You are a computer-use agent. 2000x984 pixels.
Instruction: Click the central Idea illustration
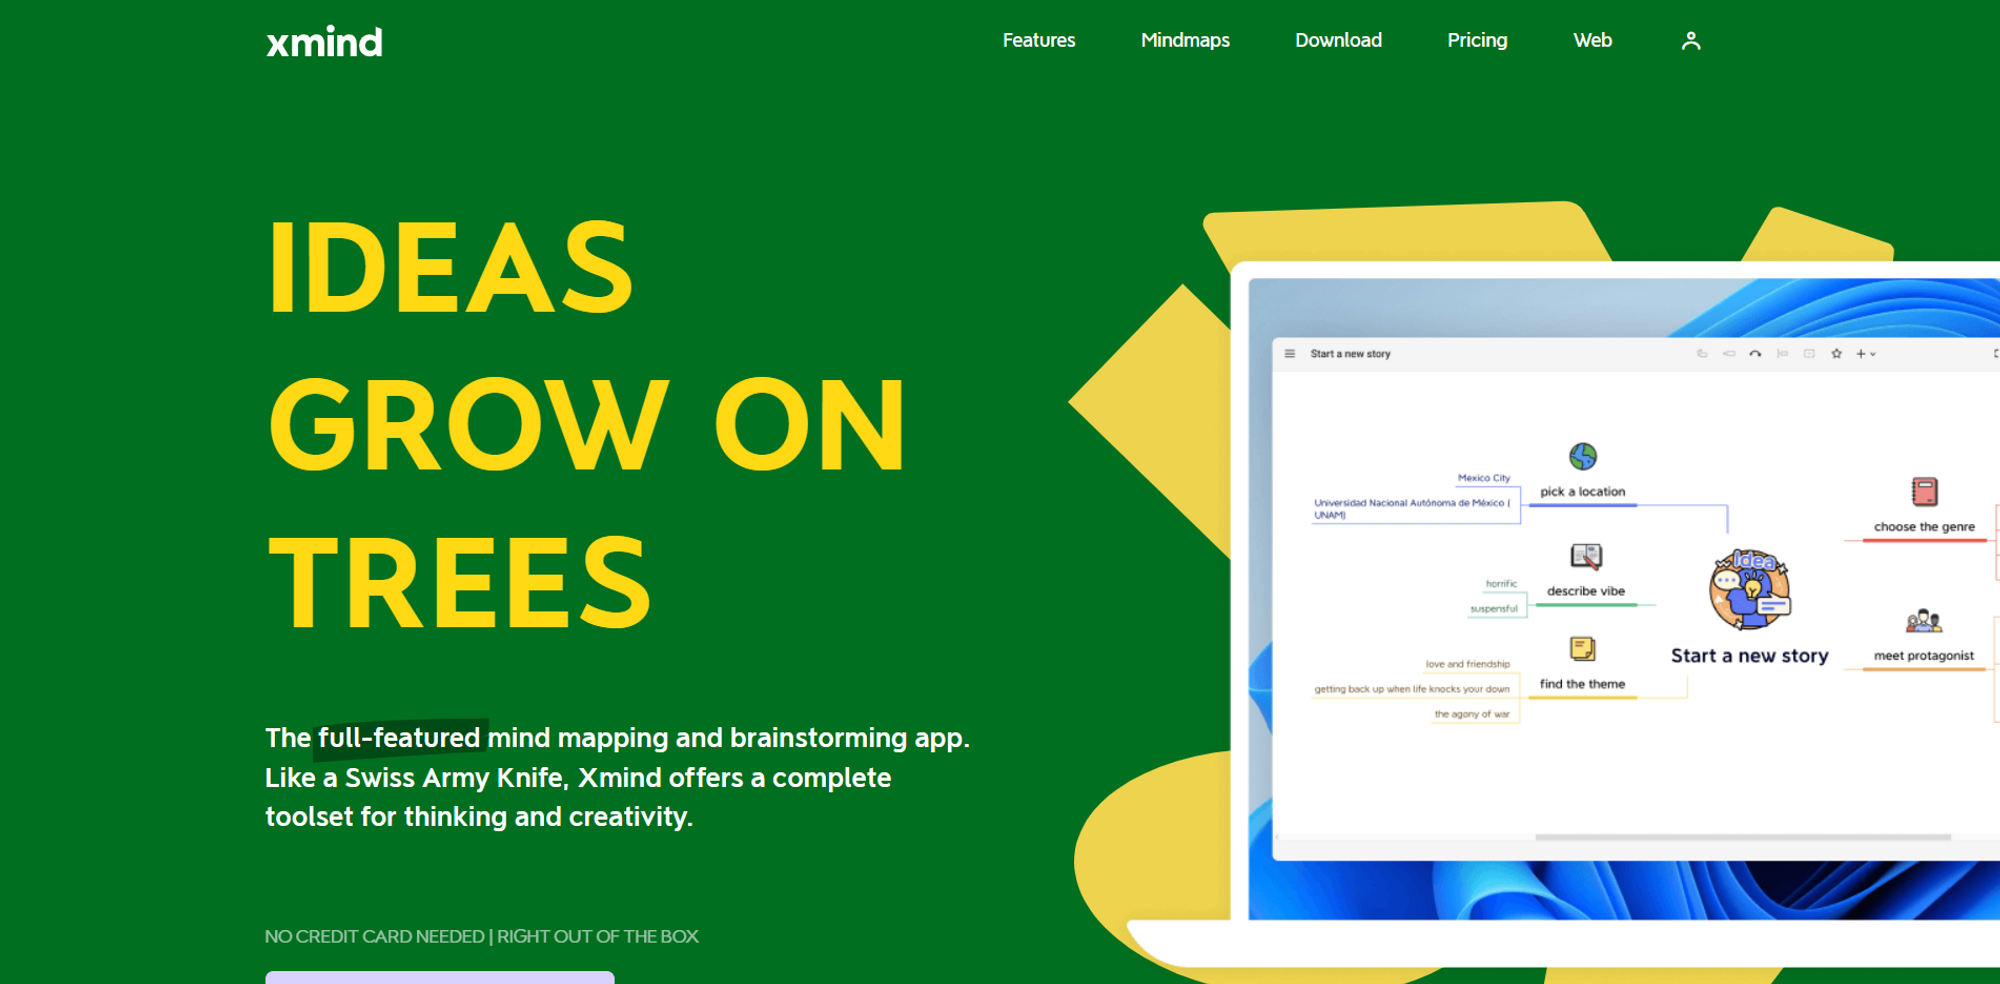1750,590
